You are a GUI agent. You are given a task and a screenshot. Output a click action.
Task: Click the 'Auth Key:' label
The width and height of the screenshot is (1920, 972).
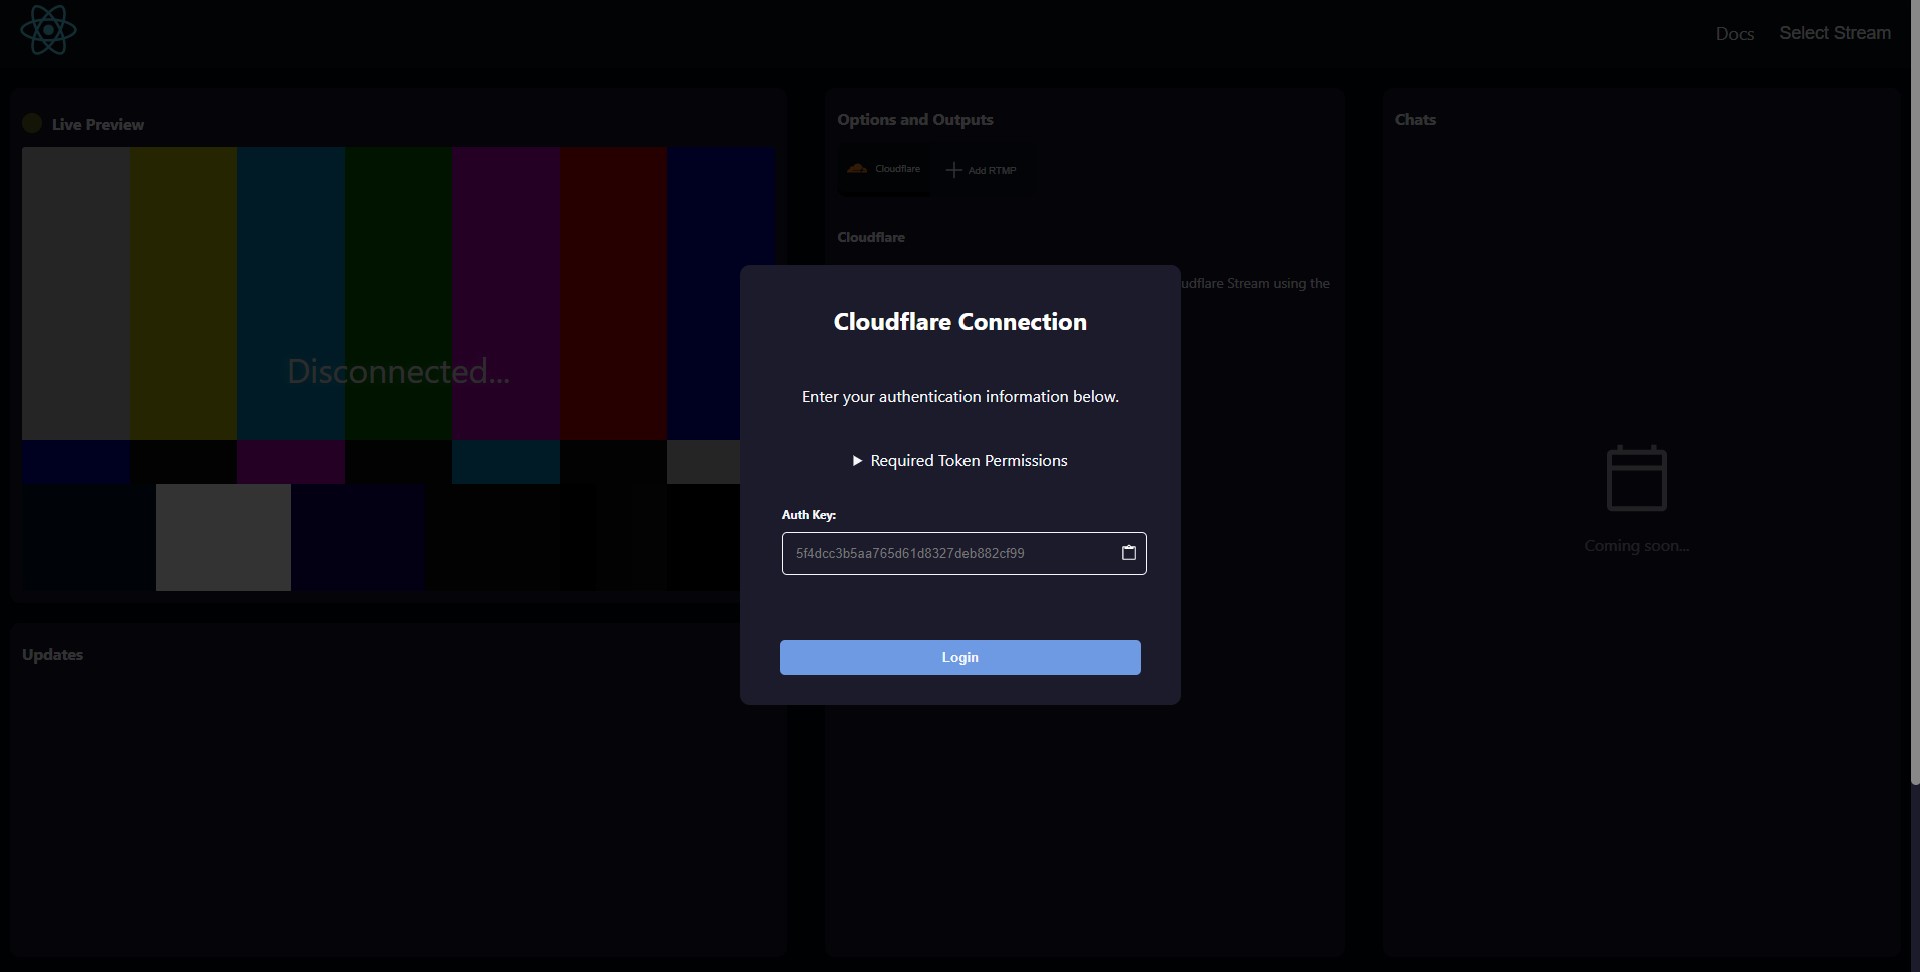tap(808, 515)
